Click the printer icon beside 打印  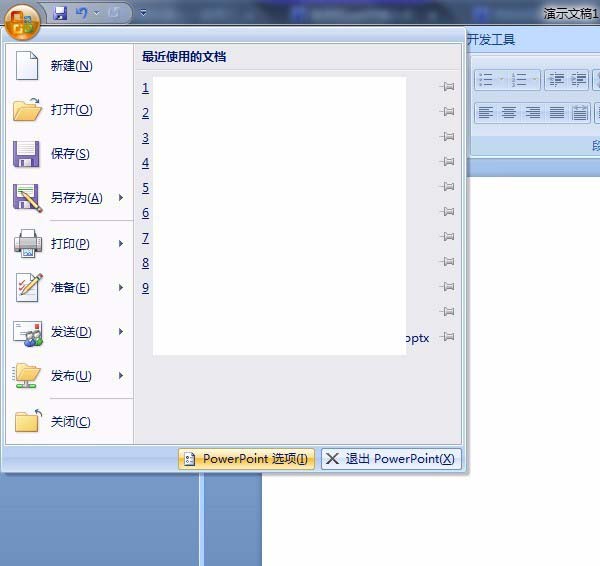(28, 243)
